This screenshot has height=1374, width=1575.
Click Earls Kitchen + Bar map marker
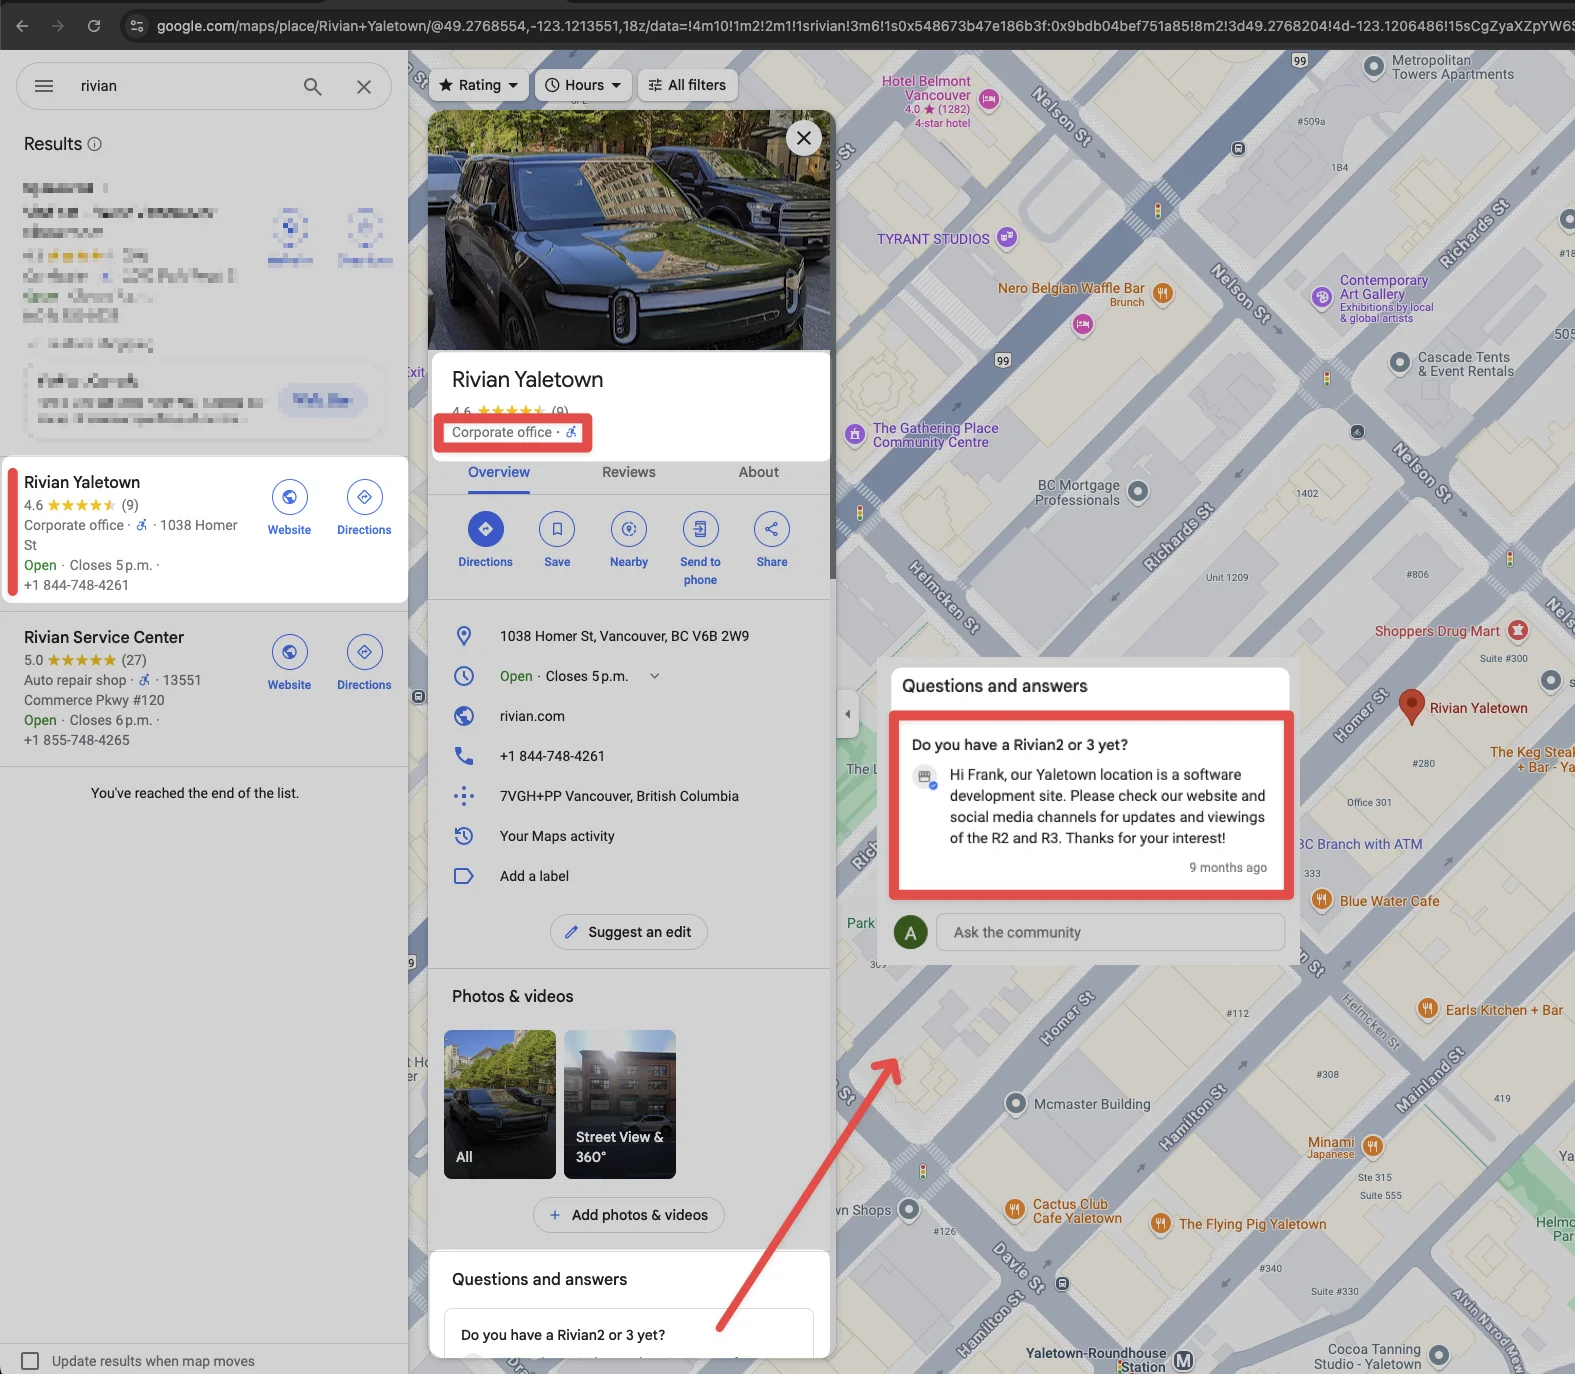(x=1428, y=1009)
